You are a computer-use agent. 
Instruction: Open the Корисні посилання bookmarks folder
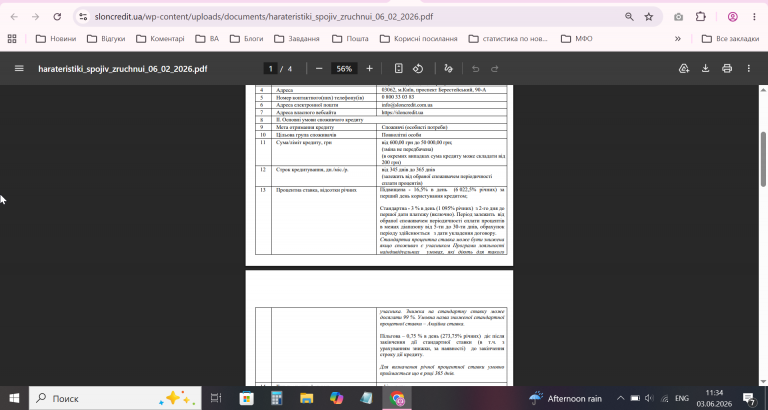tap(418, 39)
